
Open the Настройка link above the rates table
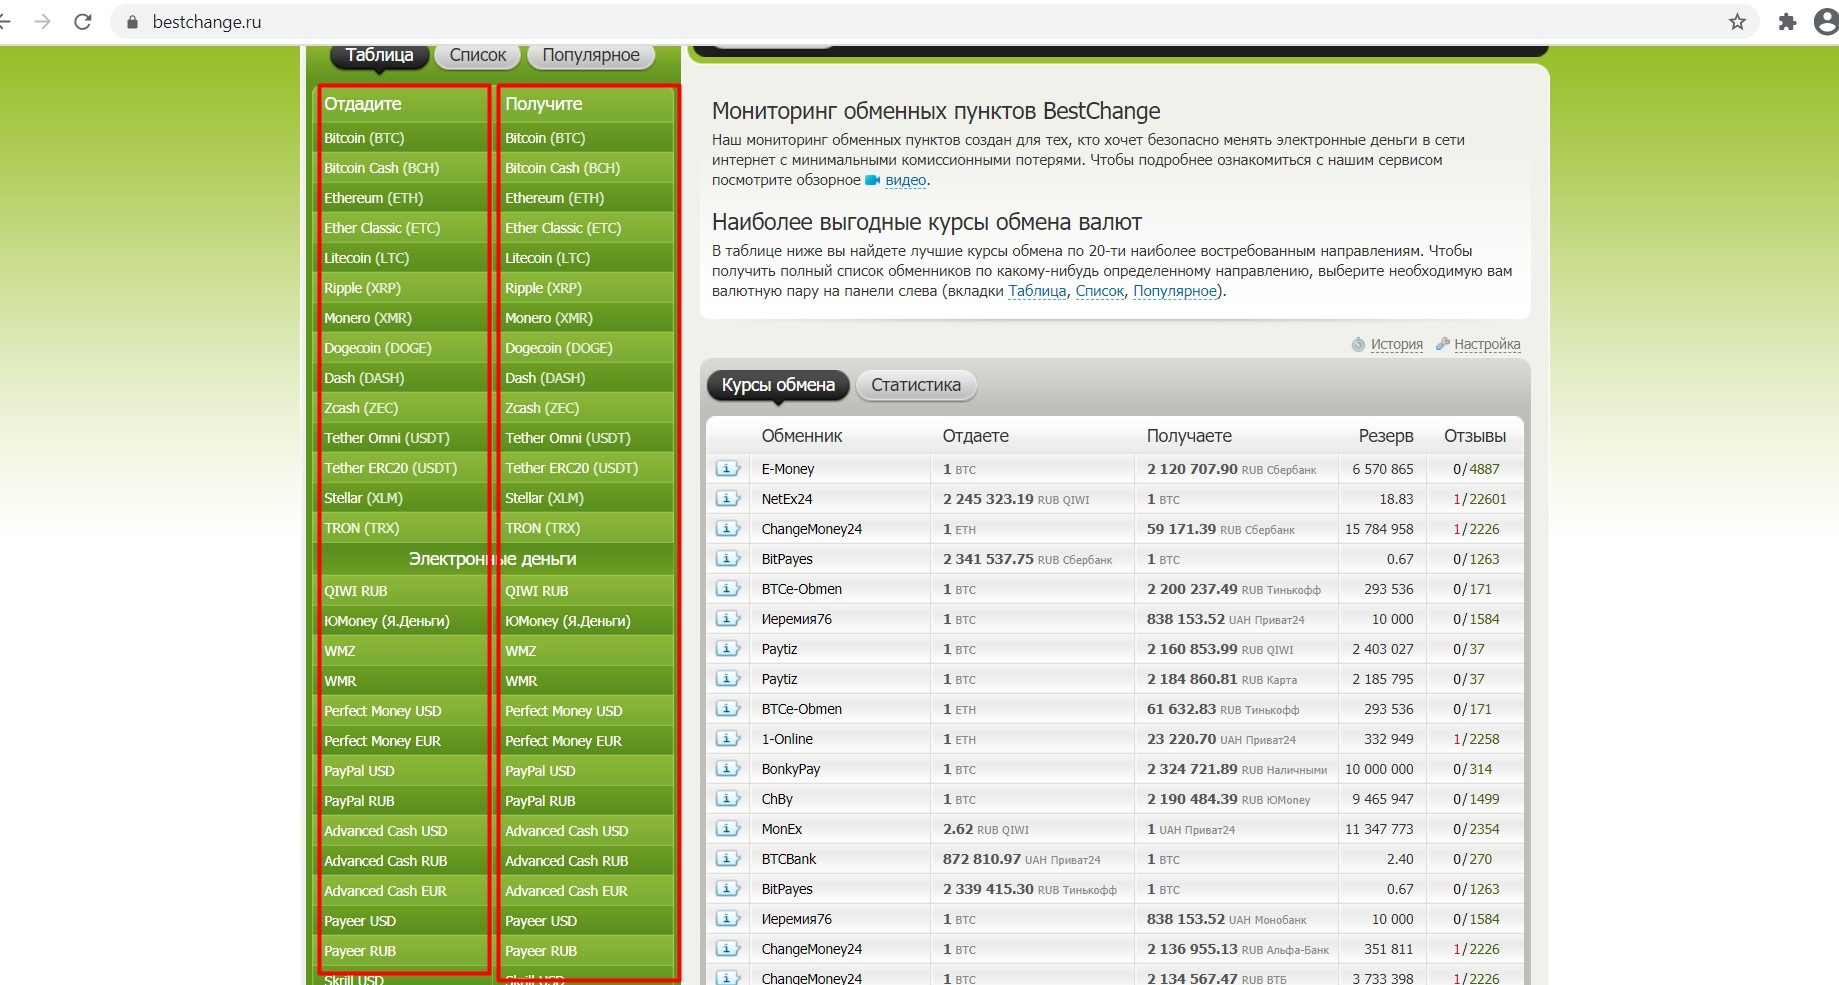pyautogui.click(x=1487, y=344)
